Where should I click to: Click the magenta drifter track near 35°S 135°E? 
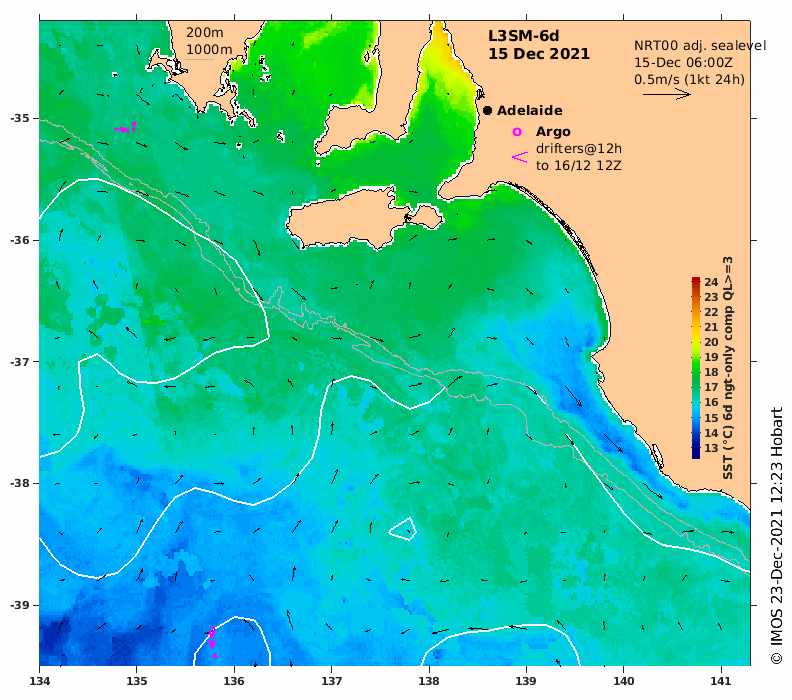[126, 128]
